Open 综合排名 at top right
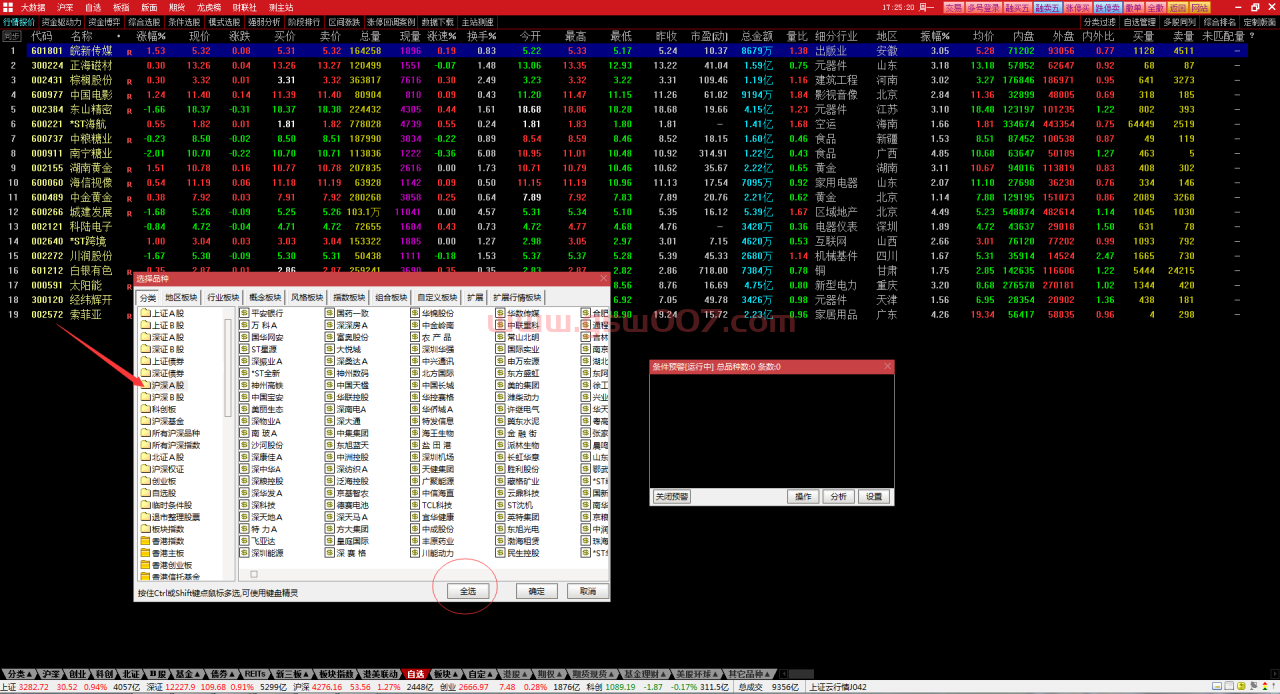The height and width of the screenshot is (694, 1280). (x=1220, y=22)
